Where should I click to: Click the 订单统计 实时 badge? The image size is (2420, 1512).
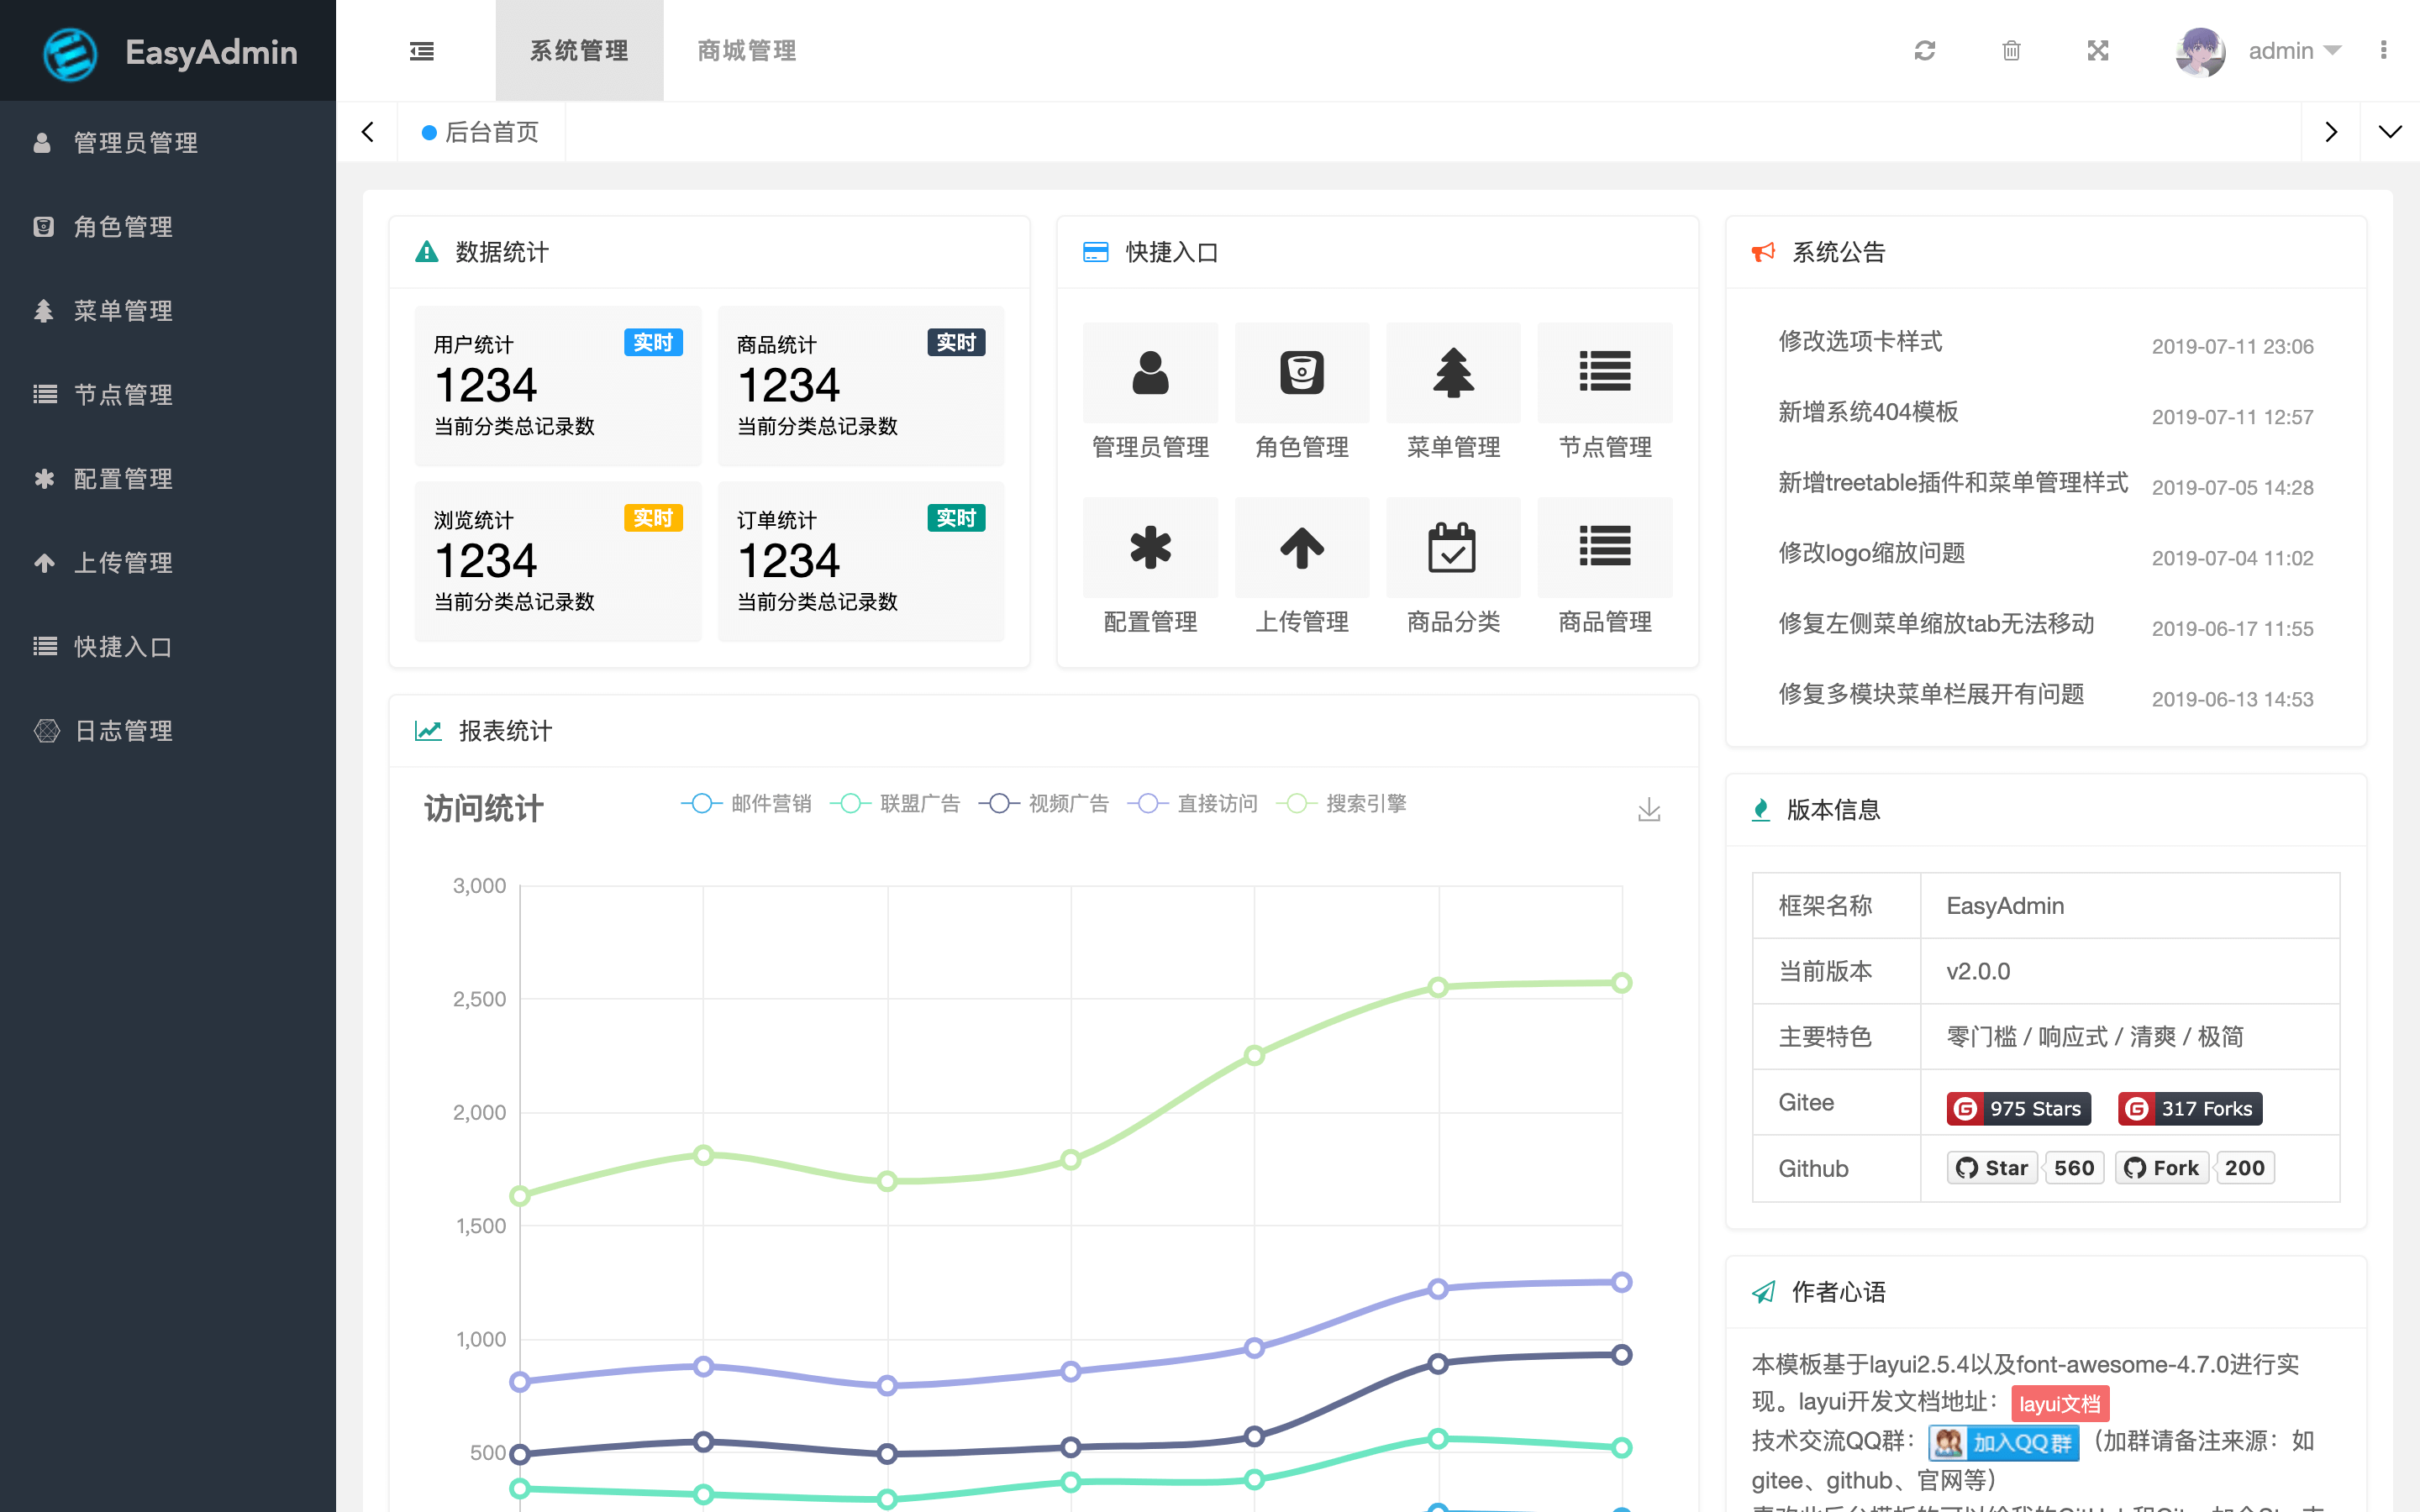[x=956, y=517]
